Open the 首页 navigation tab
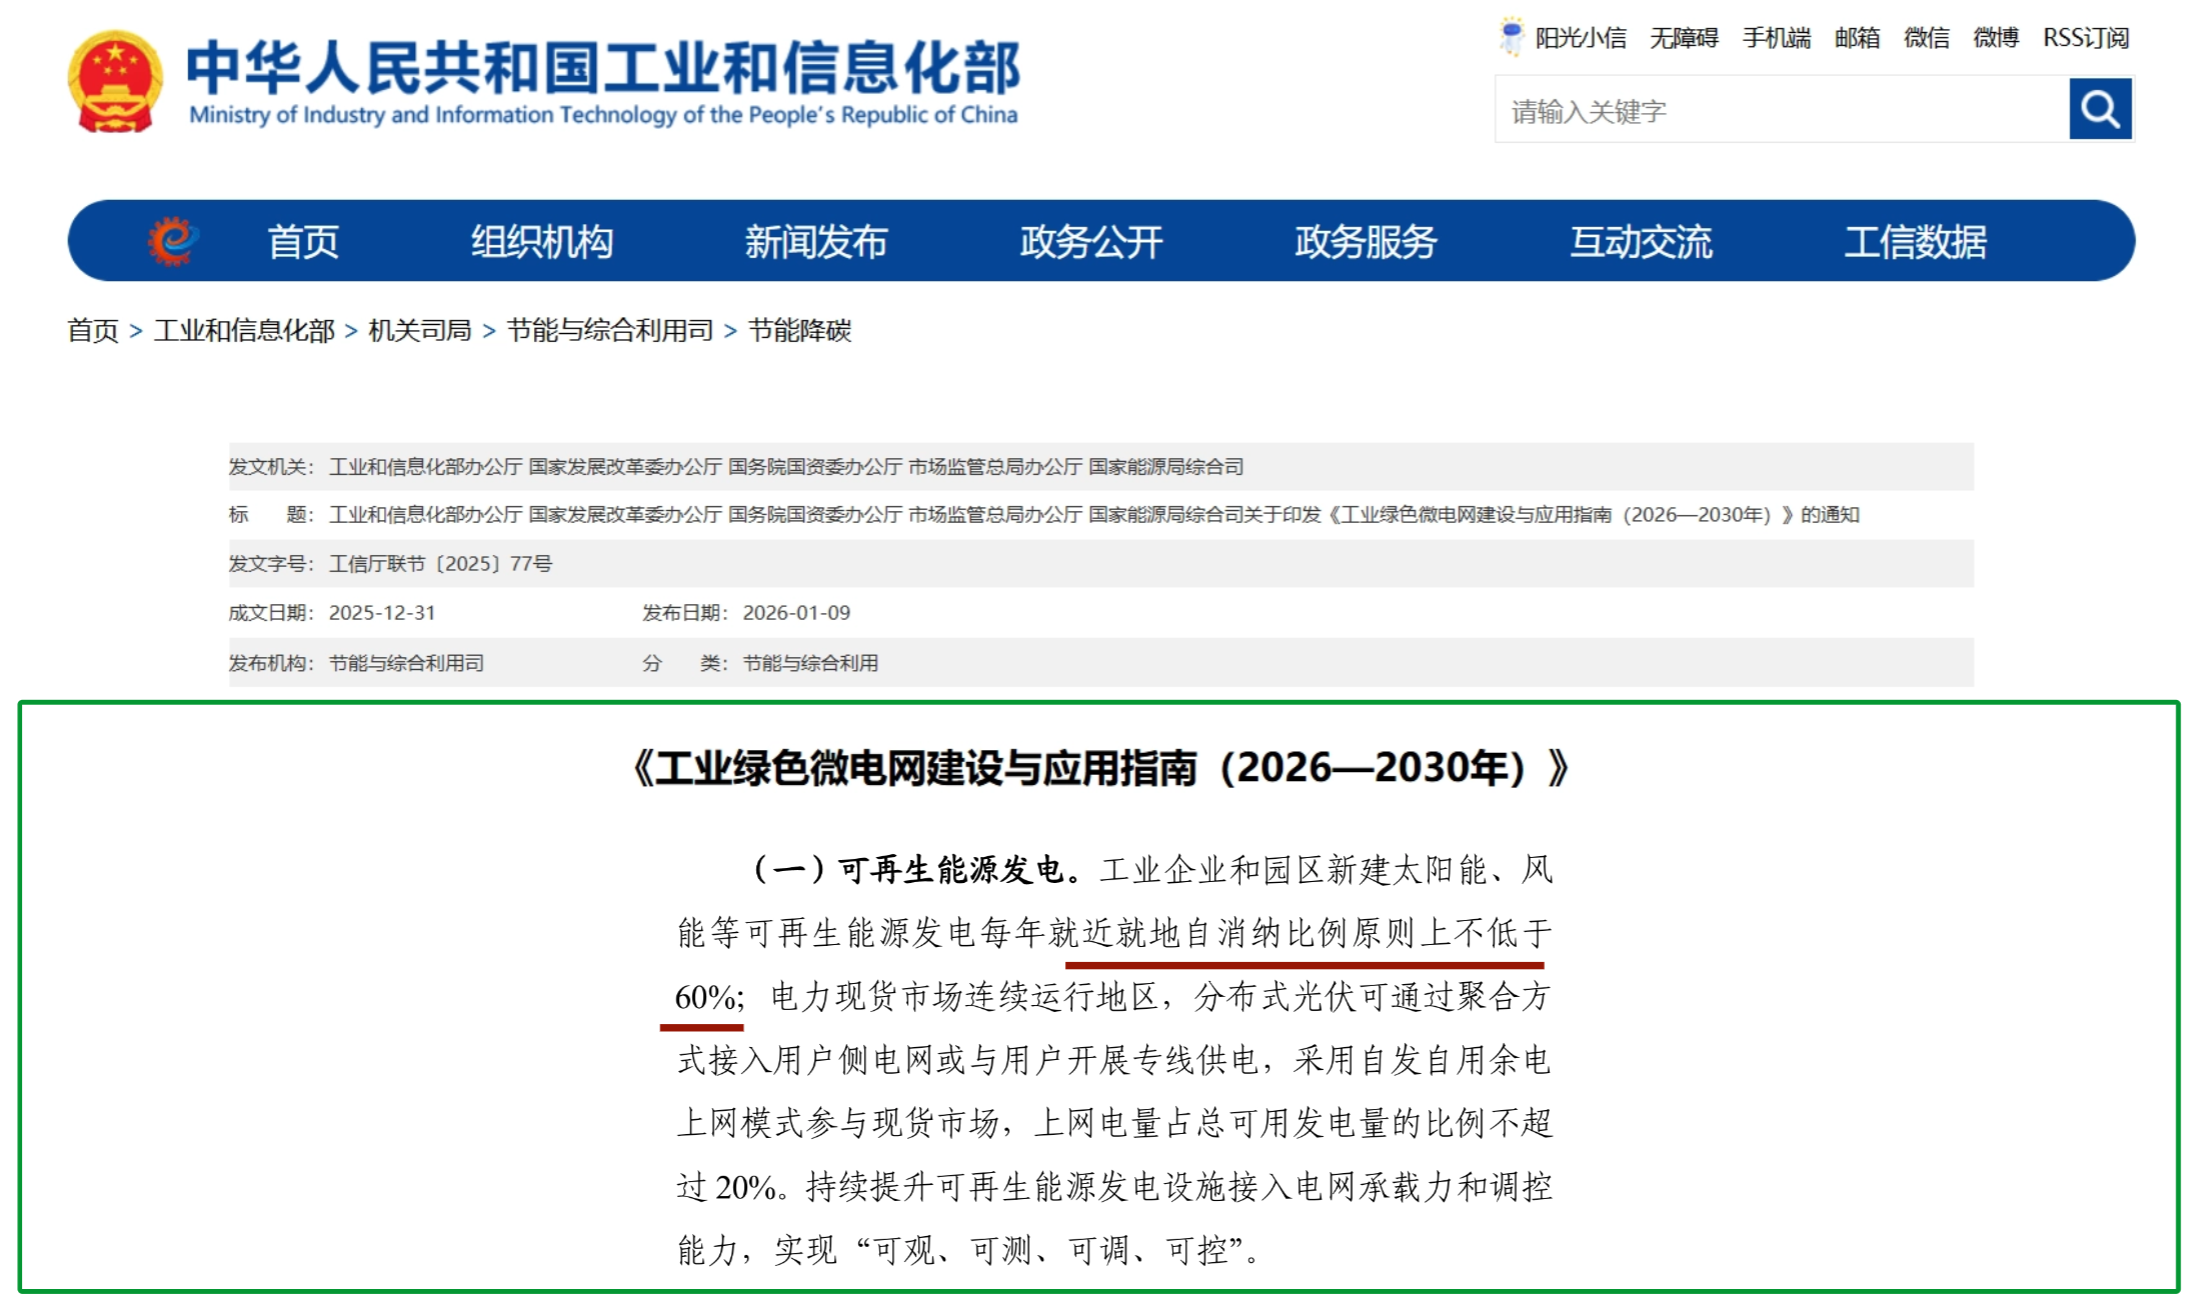The width and height of the screenshot is (2196, 1308). pyautogui.click(x=303, y=242)
